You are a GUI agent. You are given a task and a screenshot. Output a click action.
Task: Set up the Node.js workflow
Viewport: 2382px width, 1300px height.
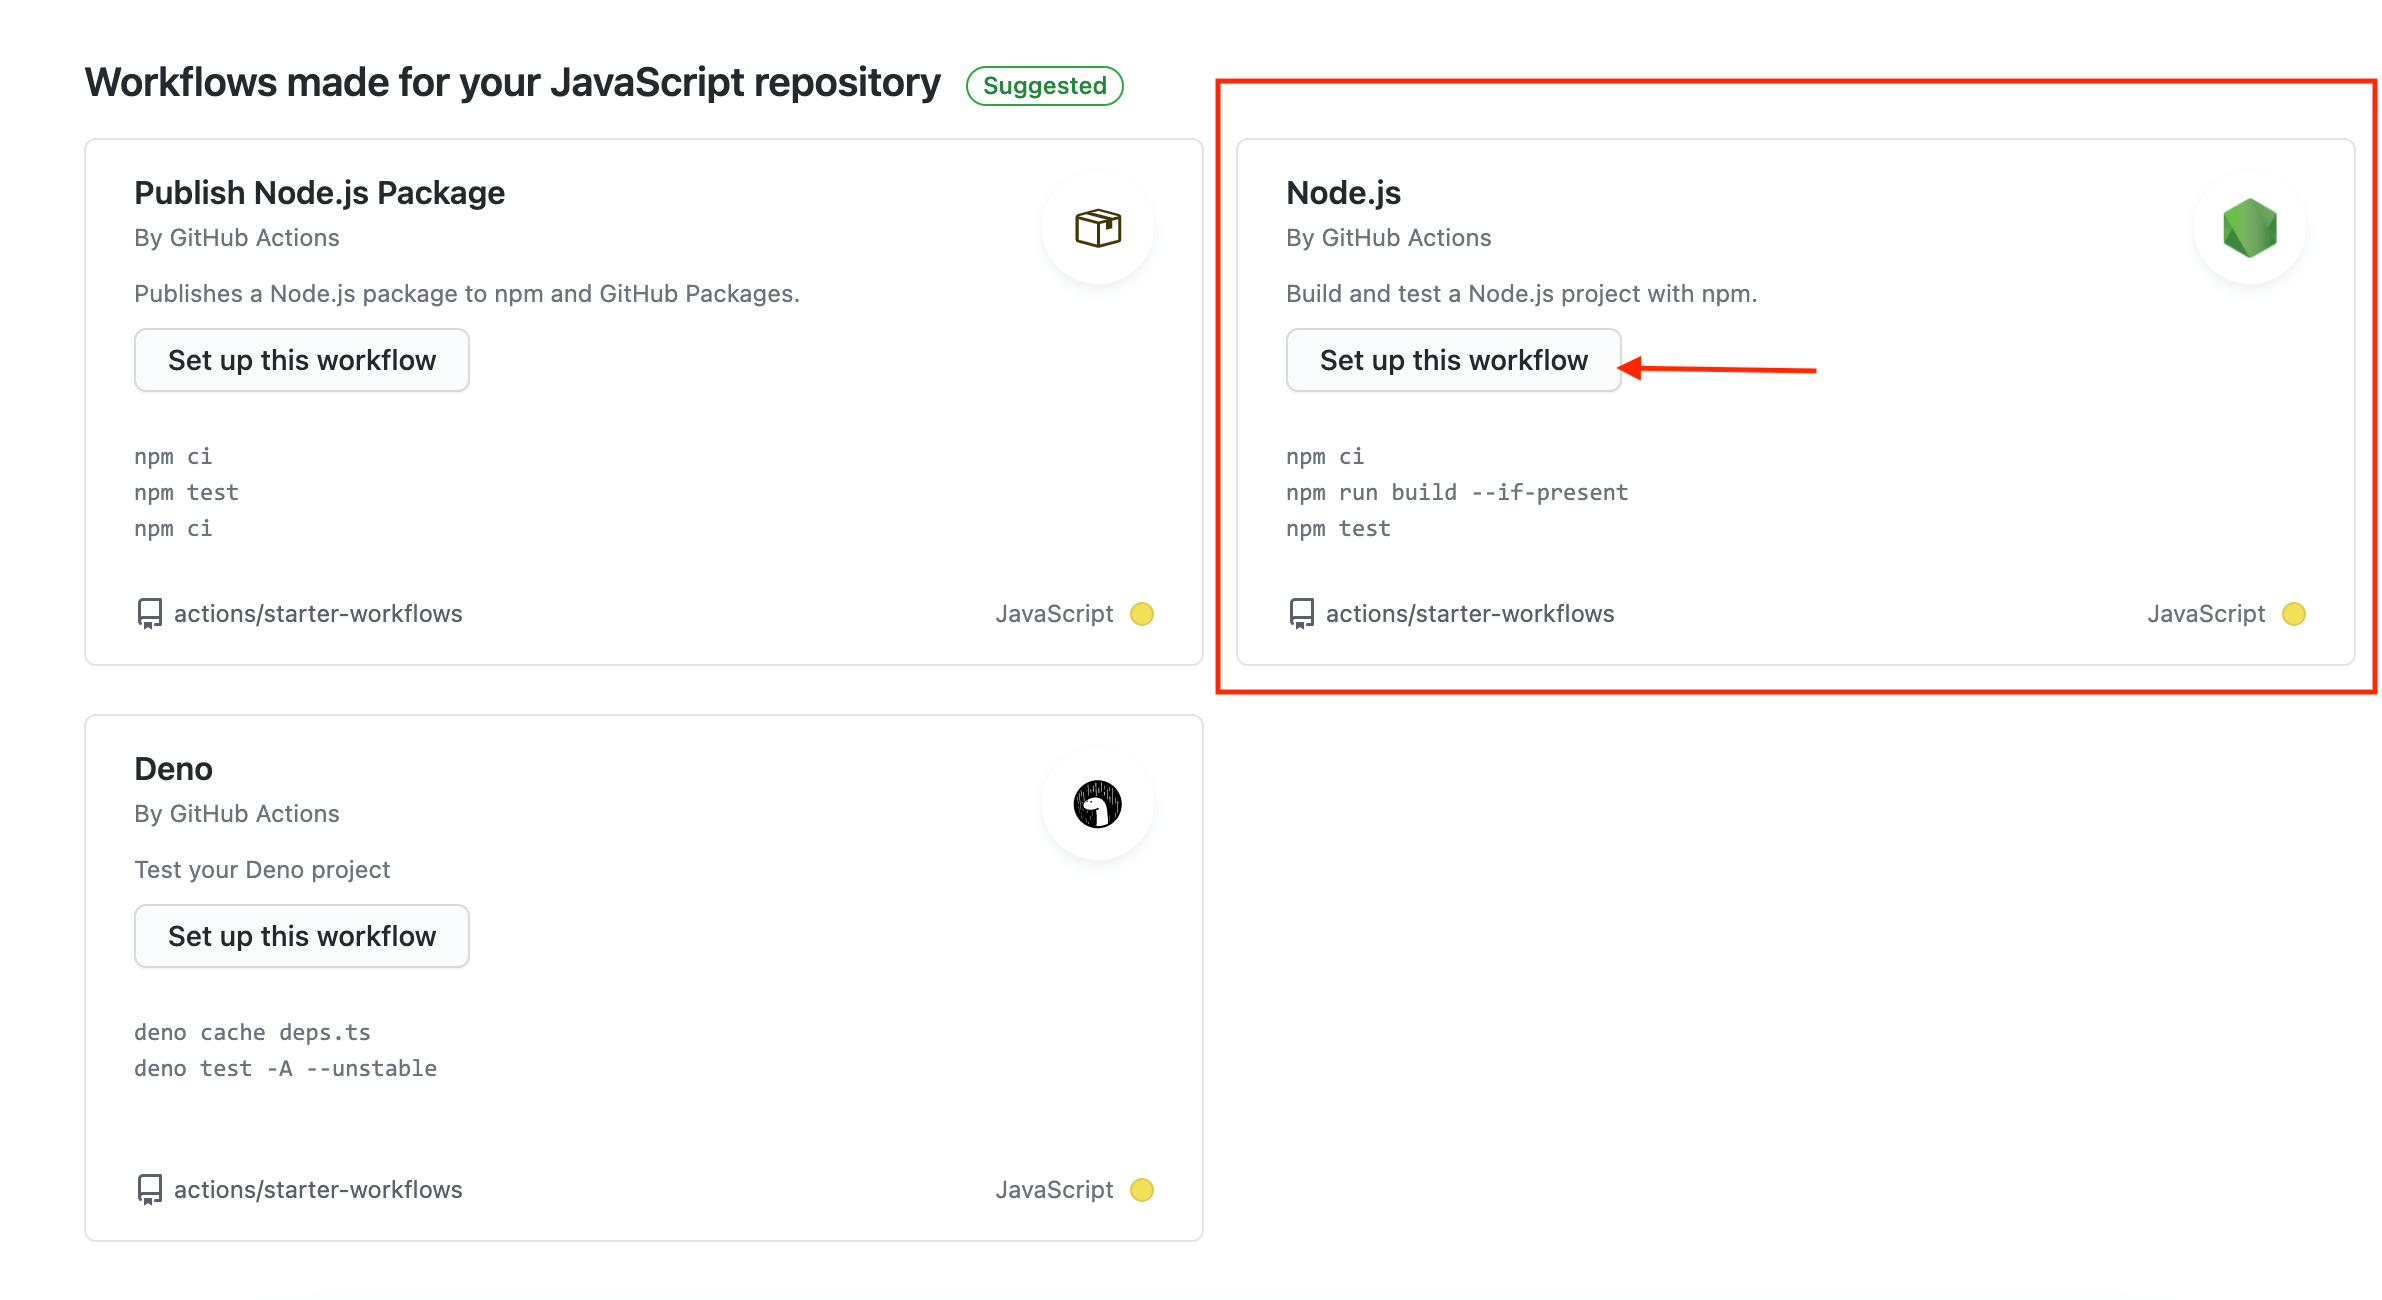point(1453,360)
